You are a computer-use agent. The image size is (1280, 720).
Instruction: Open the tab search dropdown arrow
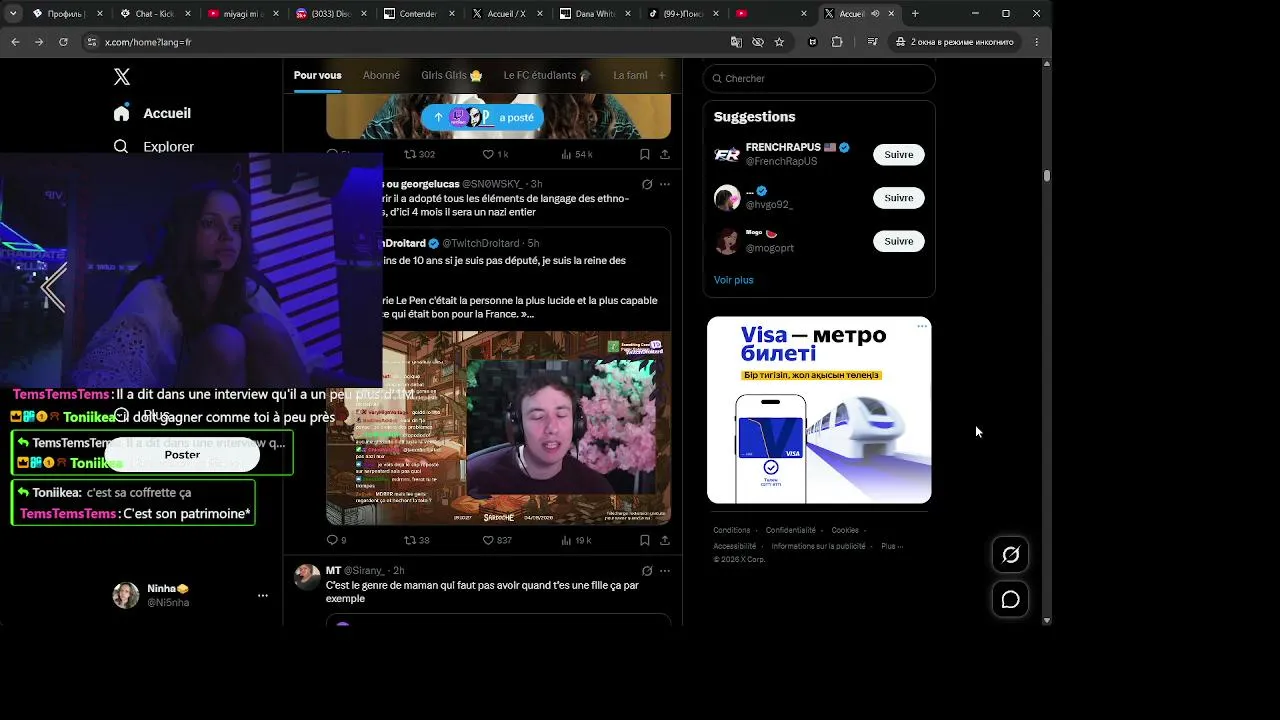pyautogui.click(x=13, y=14)
